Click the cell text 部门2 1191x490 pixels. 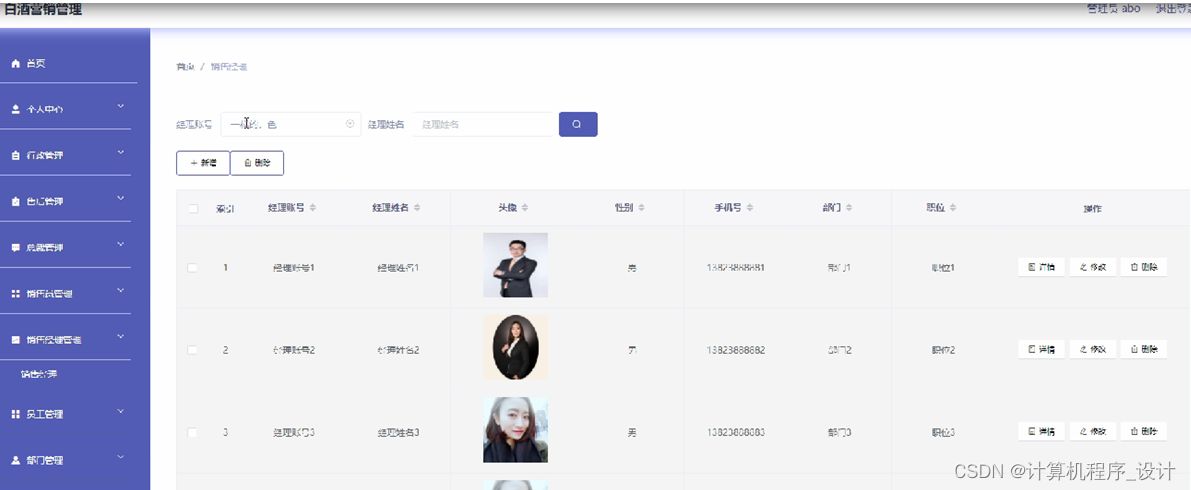[x=839, y=350]
